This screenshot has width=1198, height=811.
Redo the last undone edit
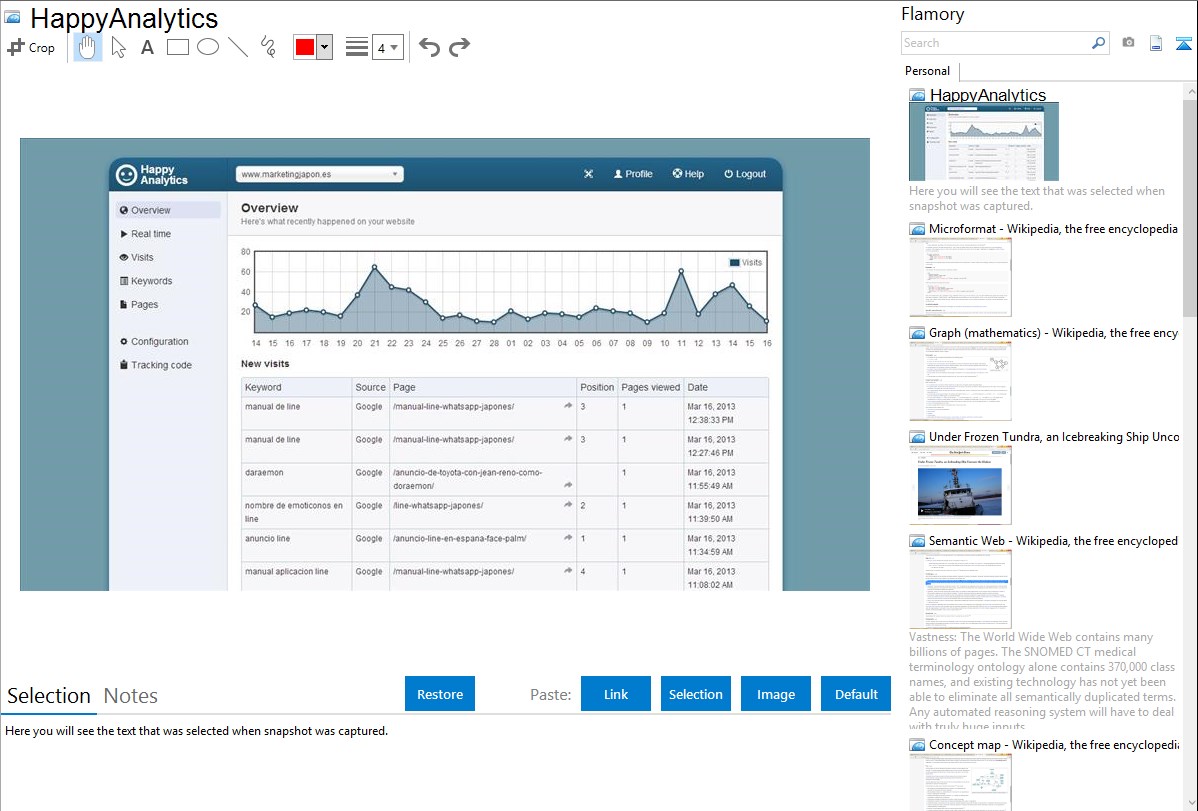459,47
